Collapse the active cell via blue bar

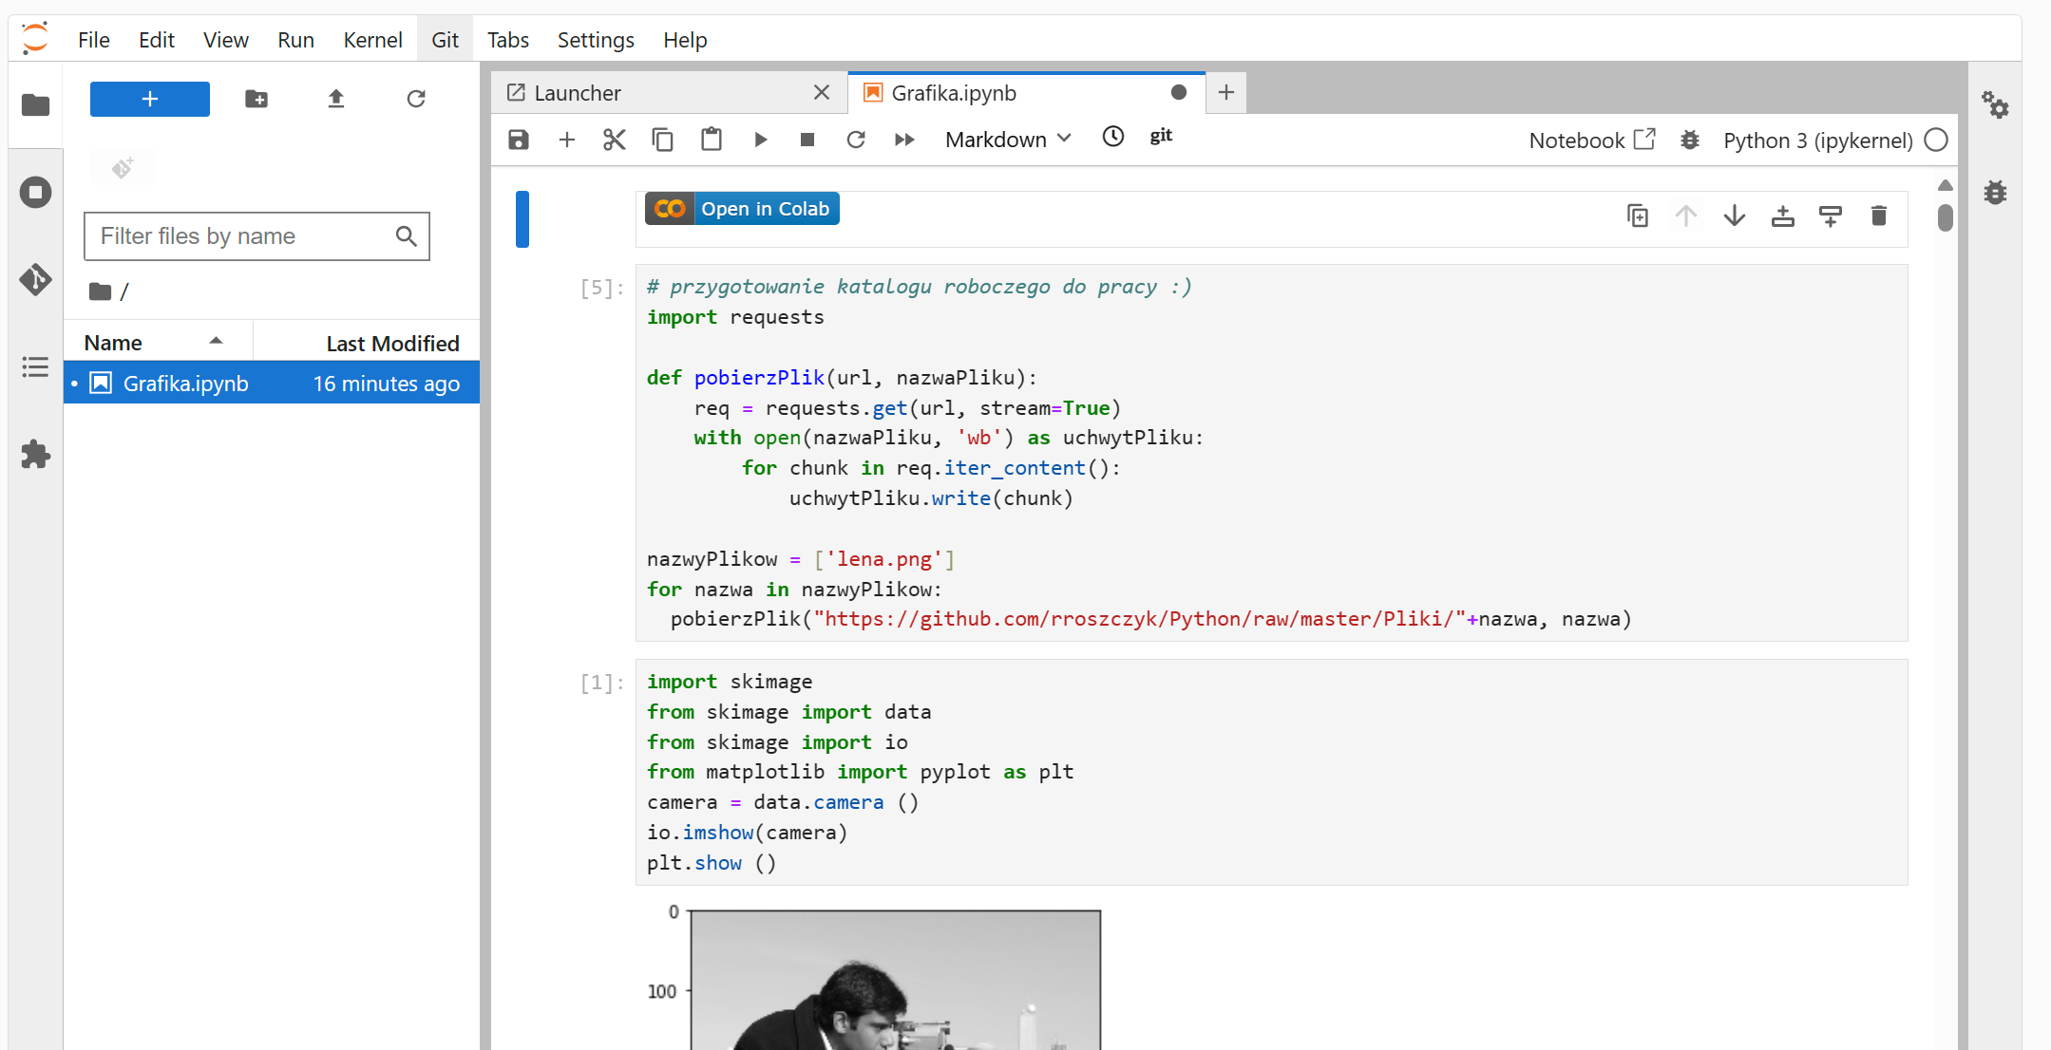(x=522, y=218)
